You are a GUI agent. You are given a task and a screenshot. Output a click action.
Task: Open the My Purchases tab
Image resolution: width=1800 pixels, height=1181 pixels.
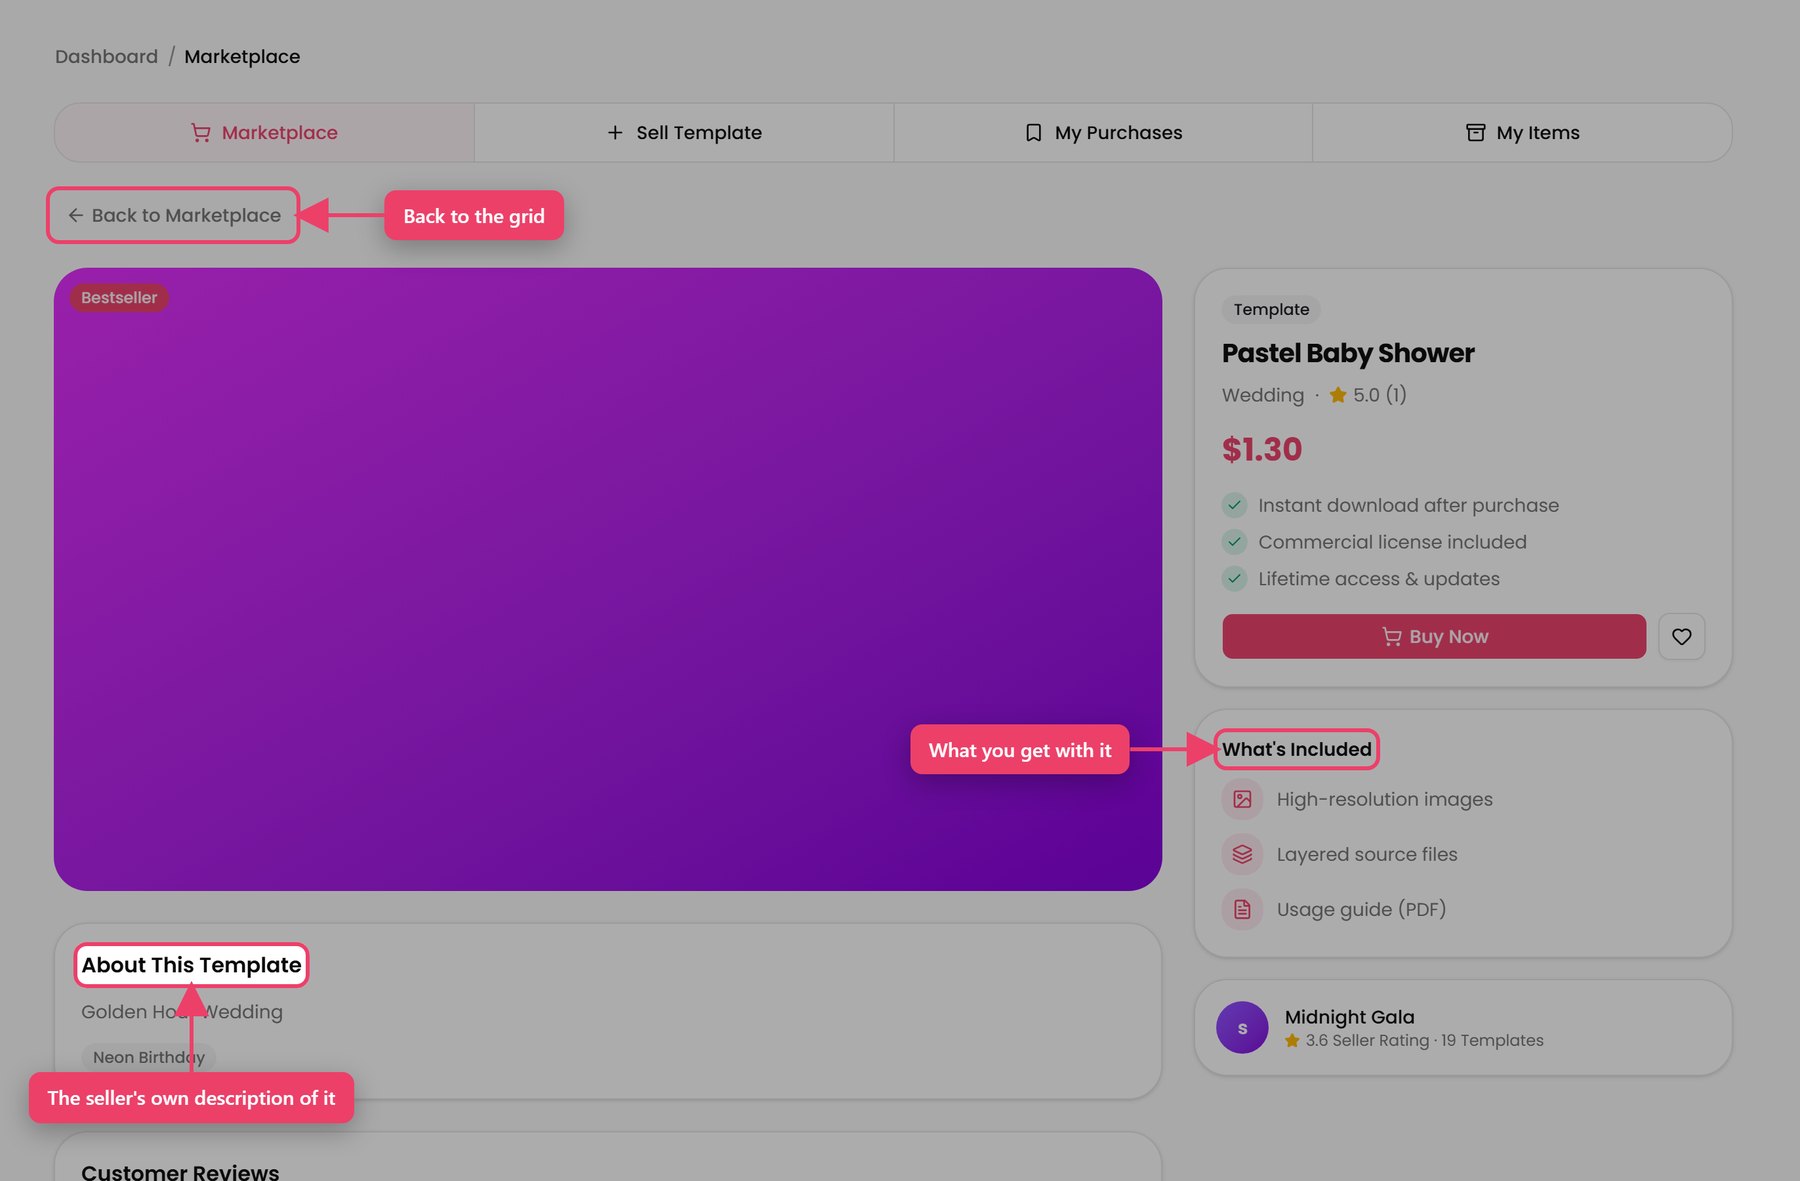[x=1103, y=133]
